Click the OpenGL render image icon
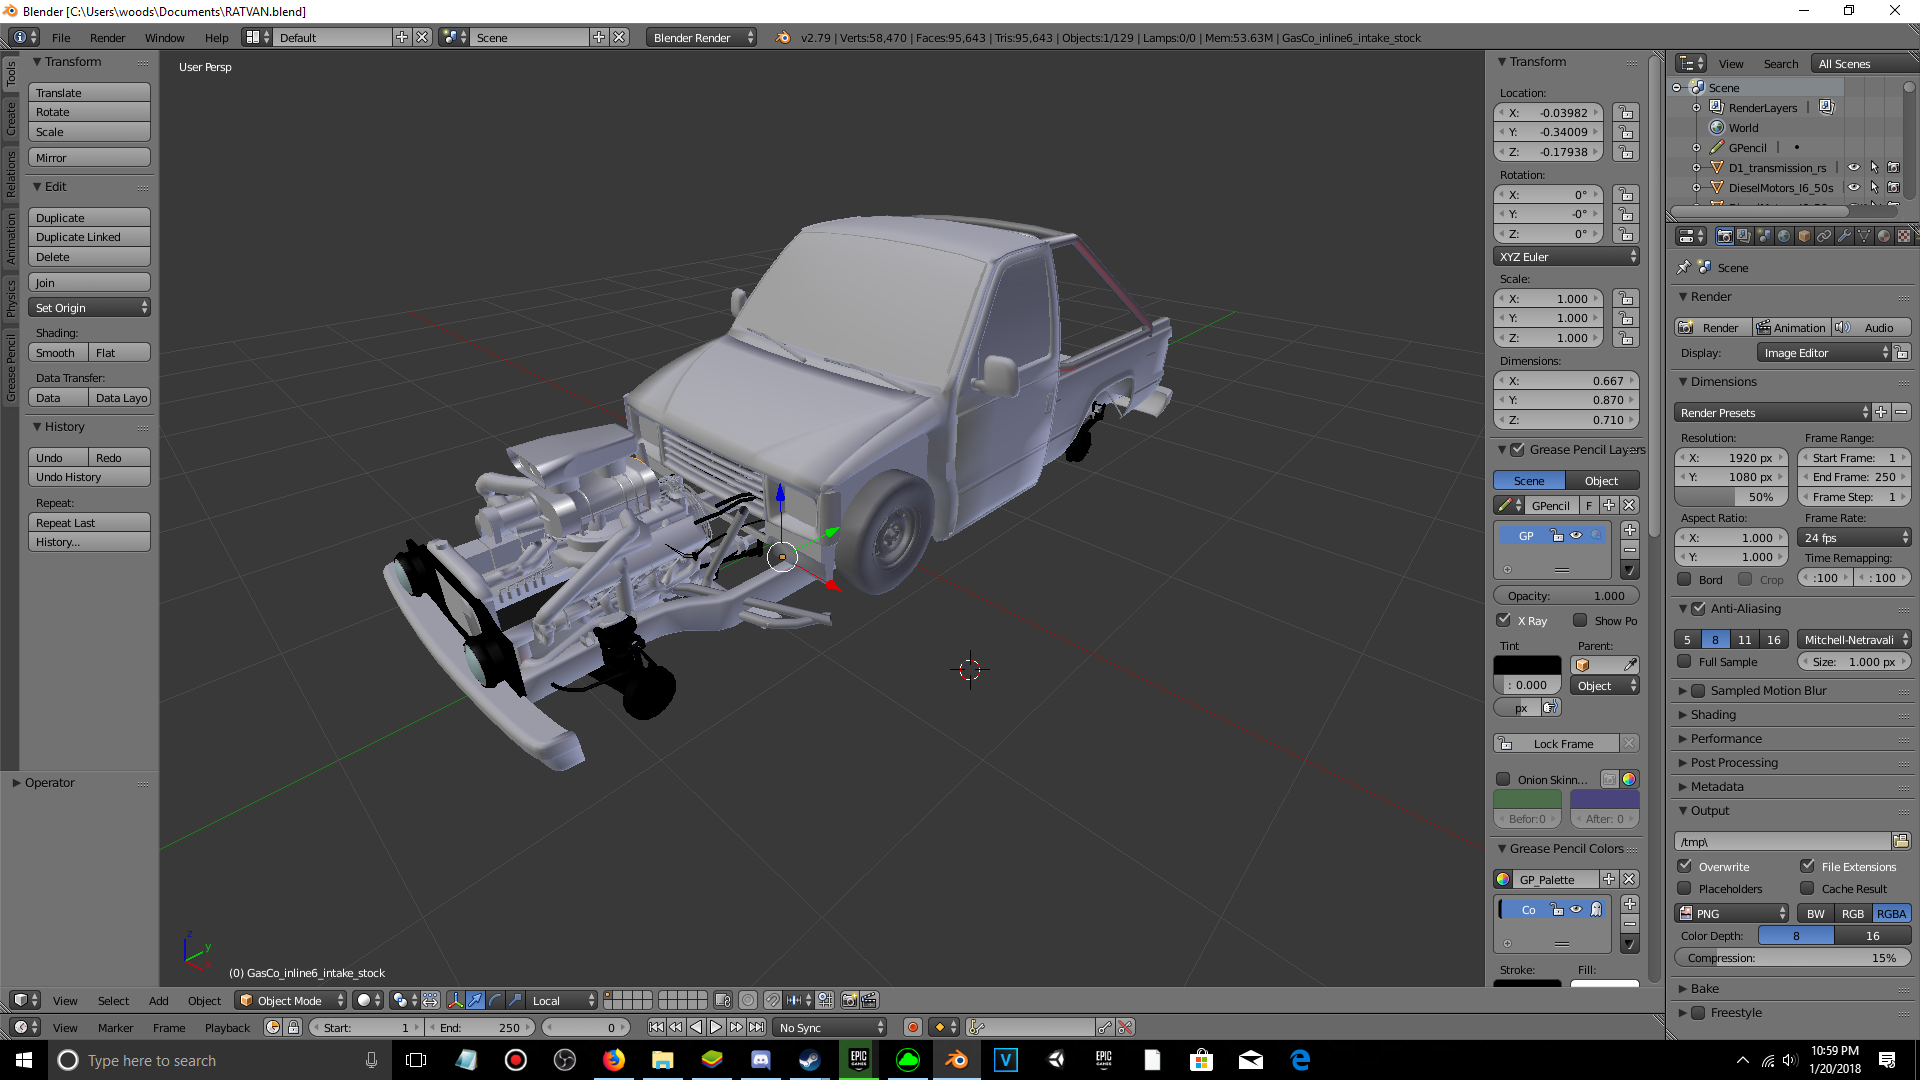 tap(849, 1000)
